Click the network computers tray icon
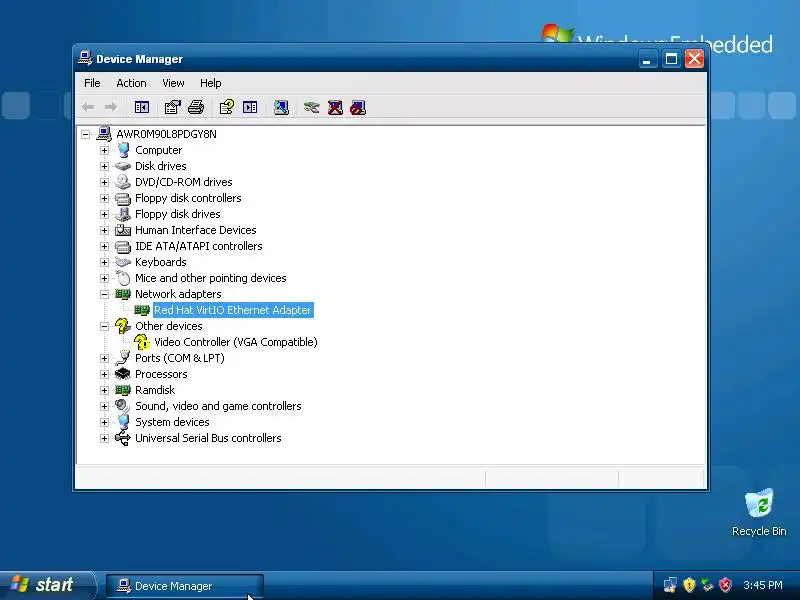 pyautogui.click(x=670, y=585)
